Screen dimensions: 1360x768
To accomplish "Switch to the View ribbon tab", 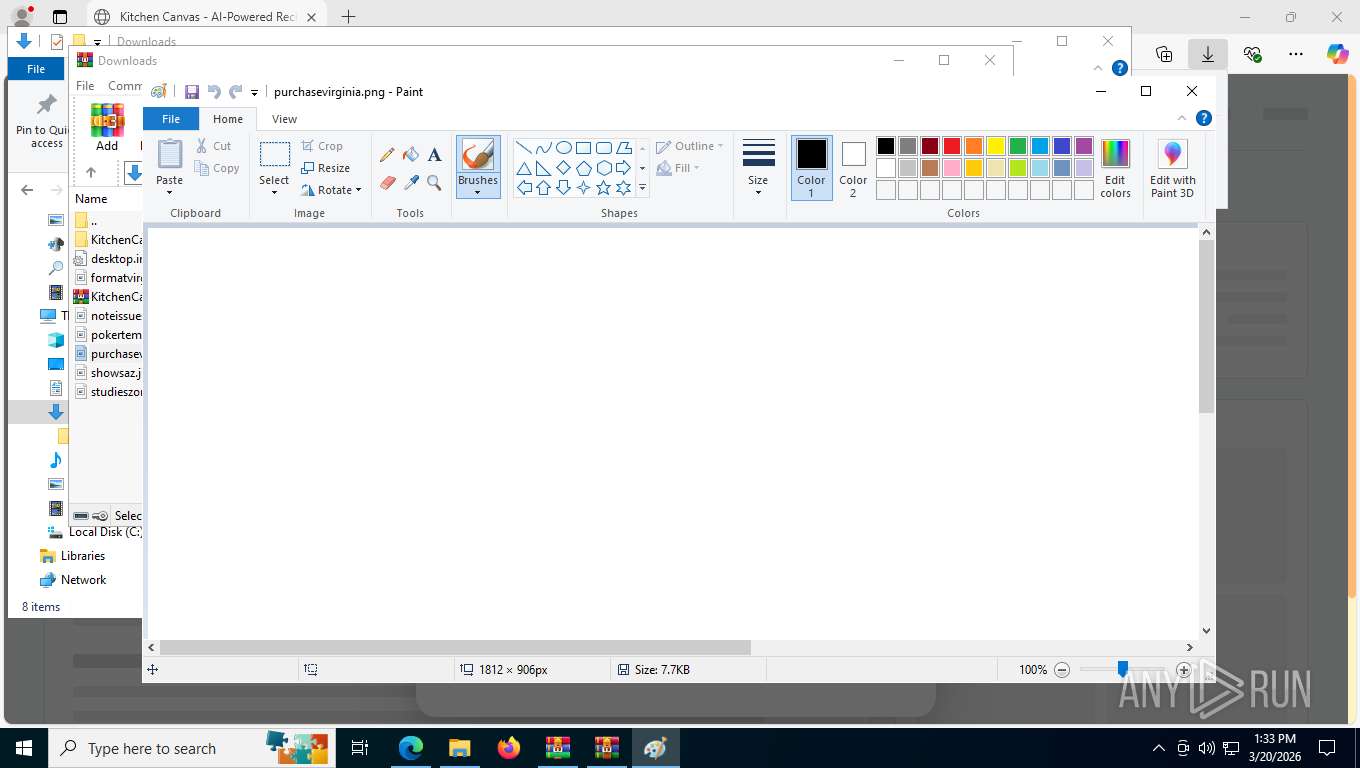I will [284, 119].
